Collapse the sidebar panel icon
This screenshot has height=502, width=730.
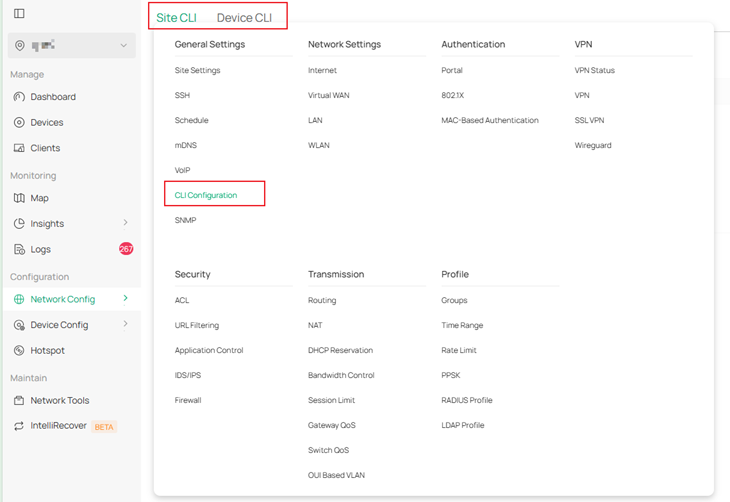(19, 14)
